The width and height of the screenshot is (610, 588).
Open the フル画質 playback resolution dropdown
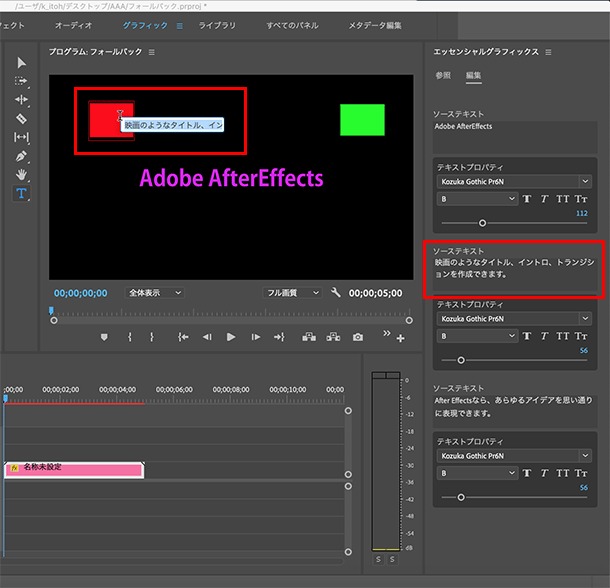pos(292,293)
